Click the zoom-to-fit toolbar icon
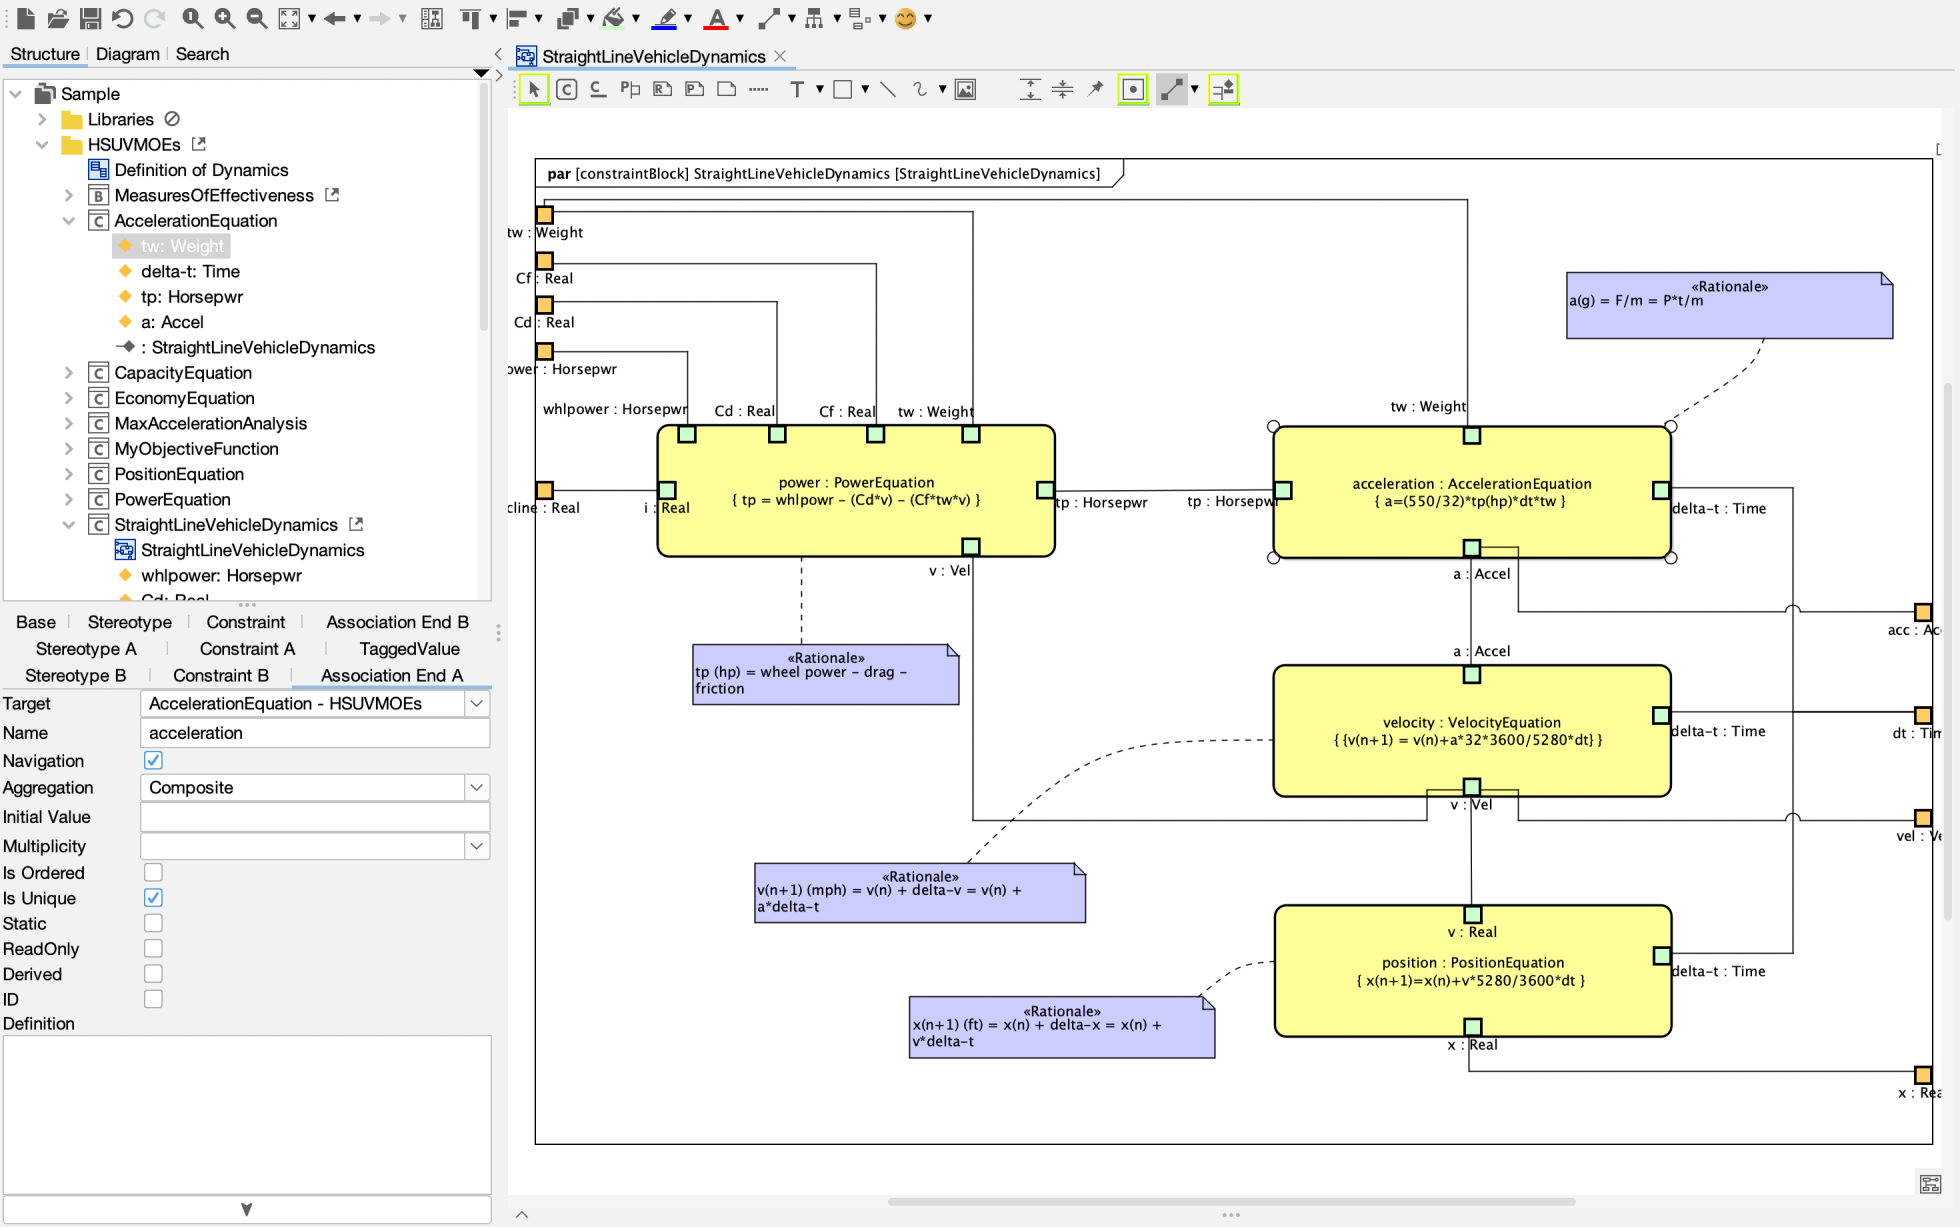The width and height of the screenshot is (1960, 1227). 289,18
